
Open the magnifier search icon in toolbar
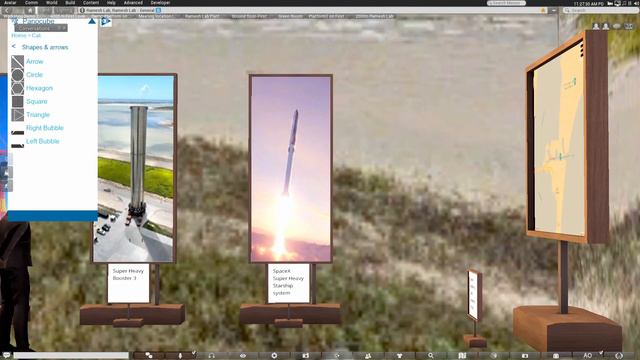(431, 356)
